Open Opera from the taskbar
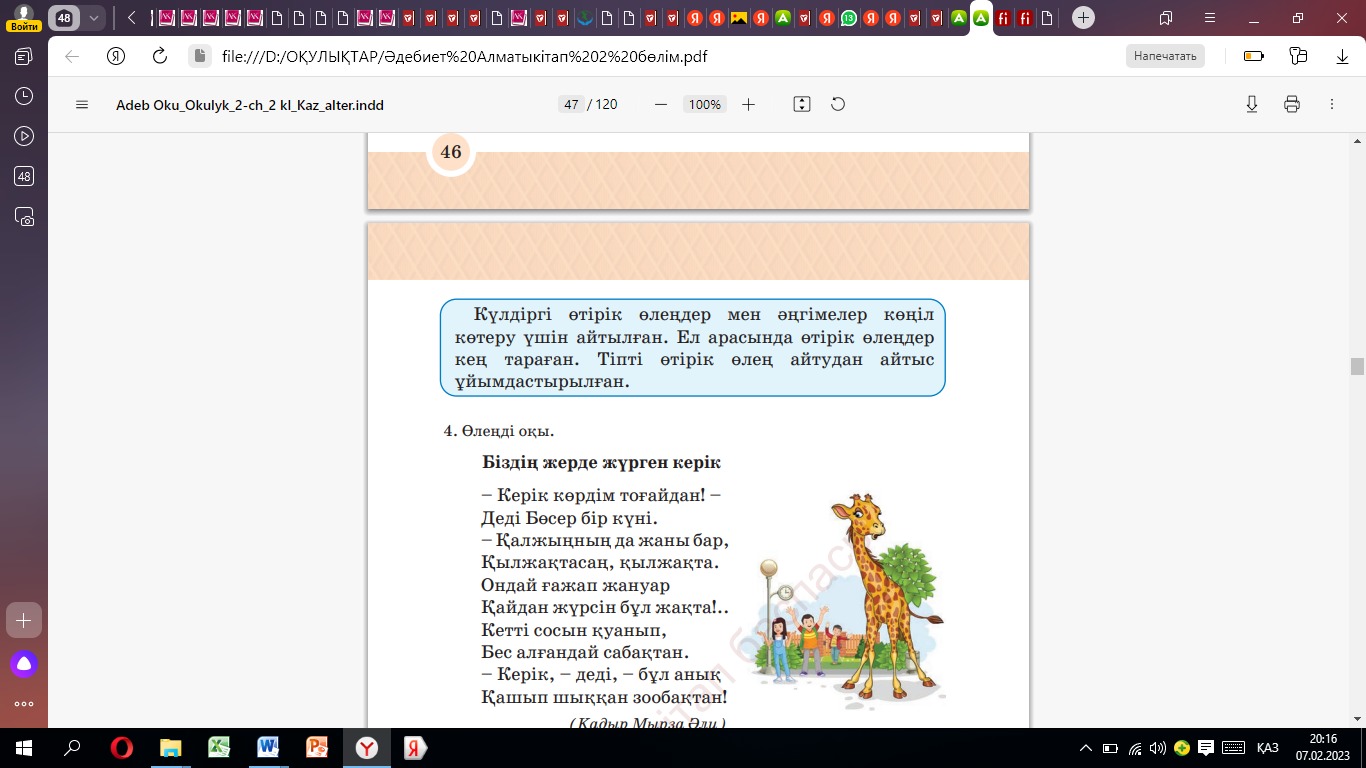Screen dimensions: 1366x768 pos(122,748)
